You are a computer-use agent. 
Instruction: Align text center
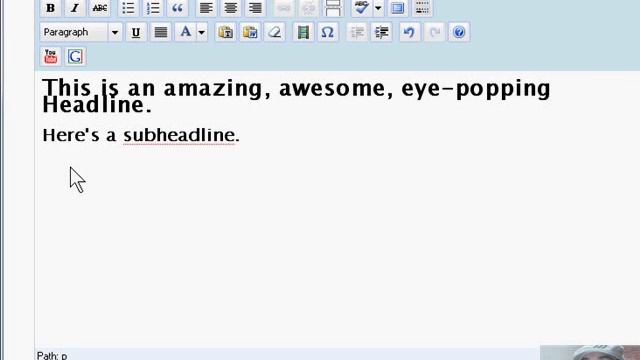(x=231, y=8)
